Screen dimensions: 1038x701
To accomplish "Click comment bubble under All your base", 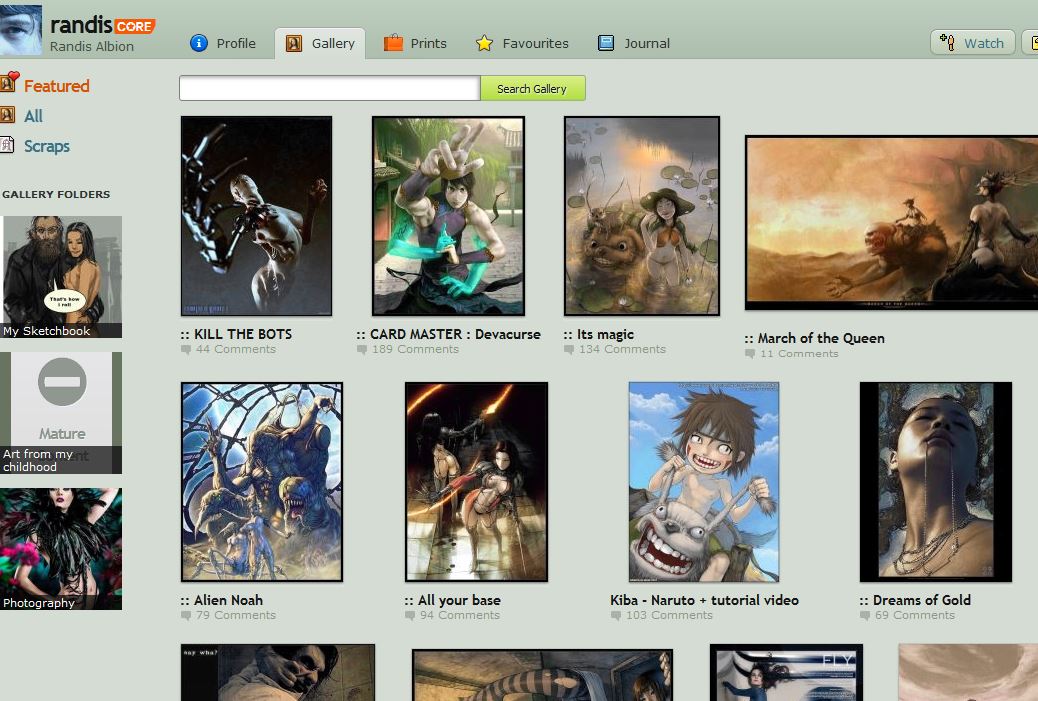I will 410,616.
